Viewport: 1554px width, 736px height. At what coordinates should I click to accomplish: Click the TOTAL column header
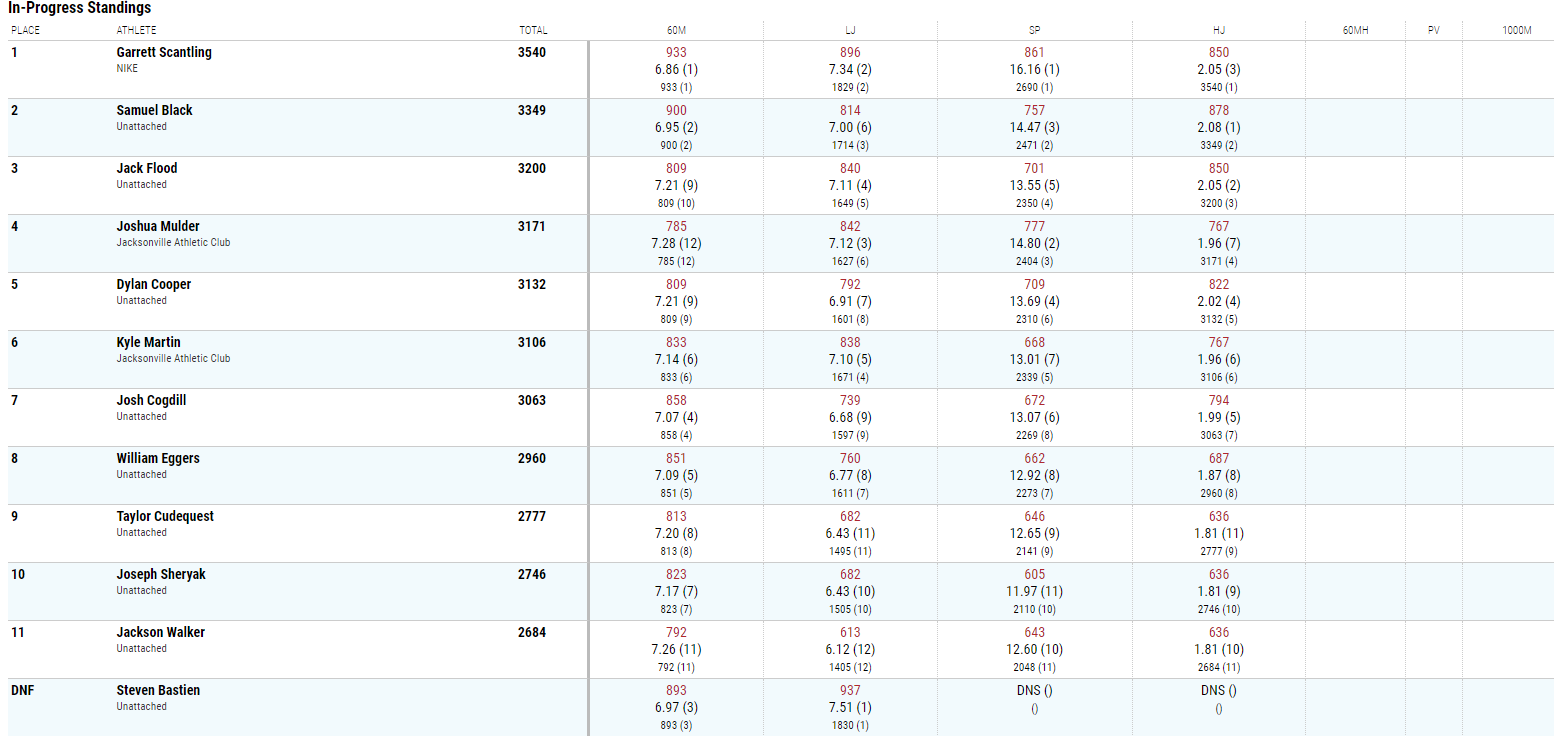click(533, 31)
